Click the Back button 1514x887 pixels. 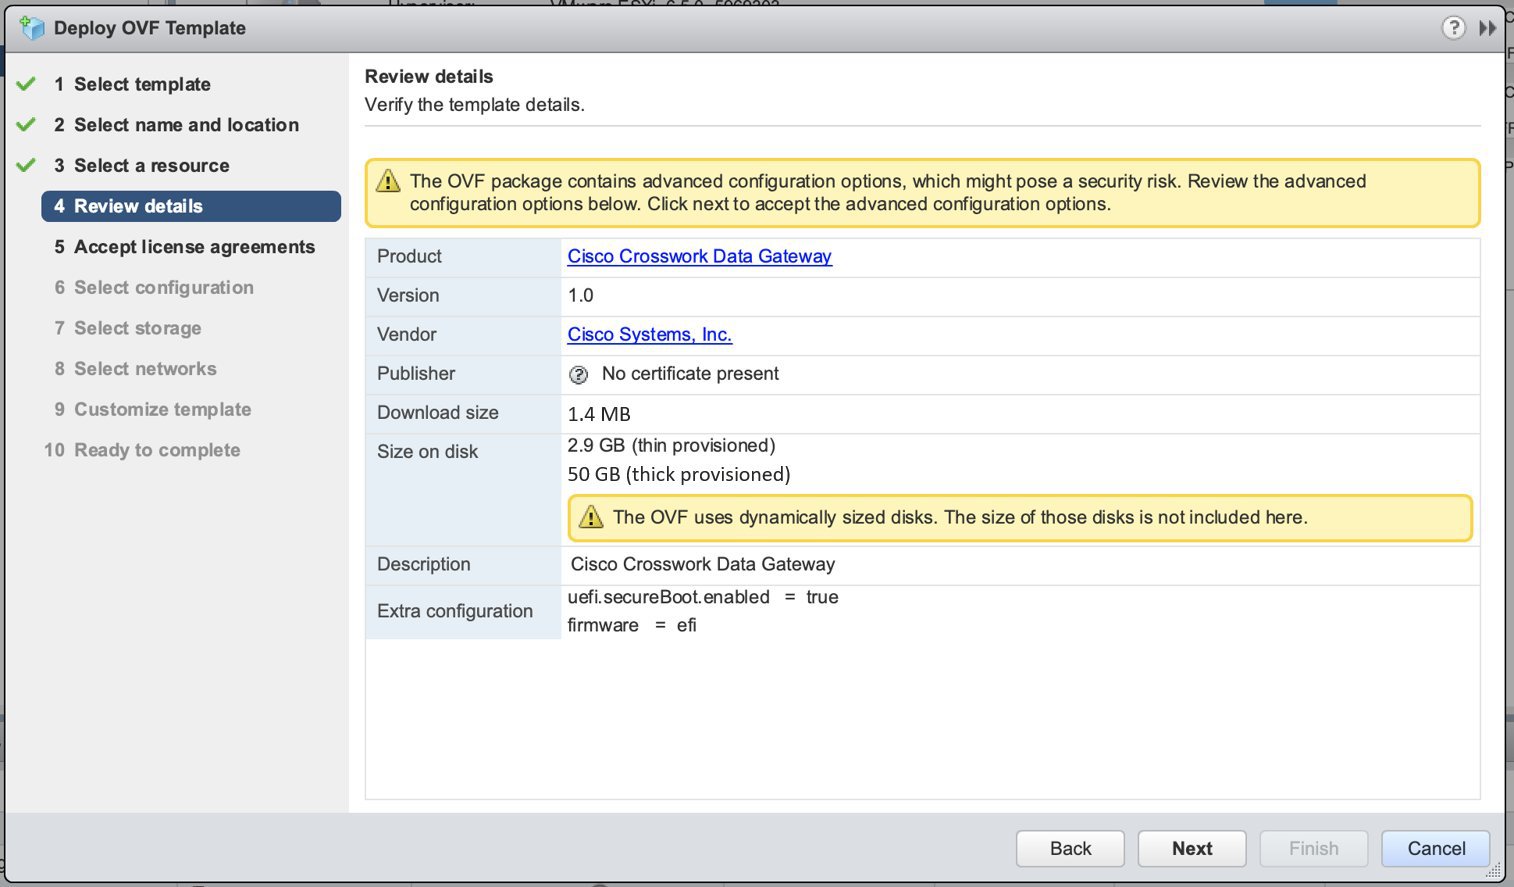[x=1070, y=848]
